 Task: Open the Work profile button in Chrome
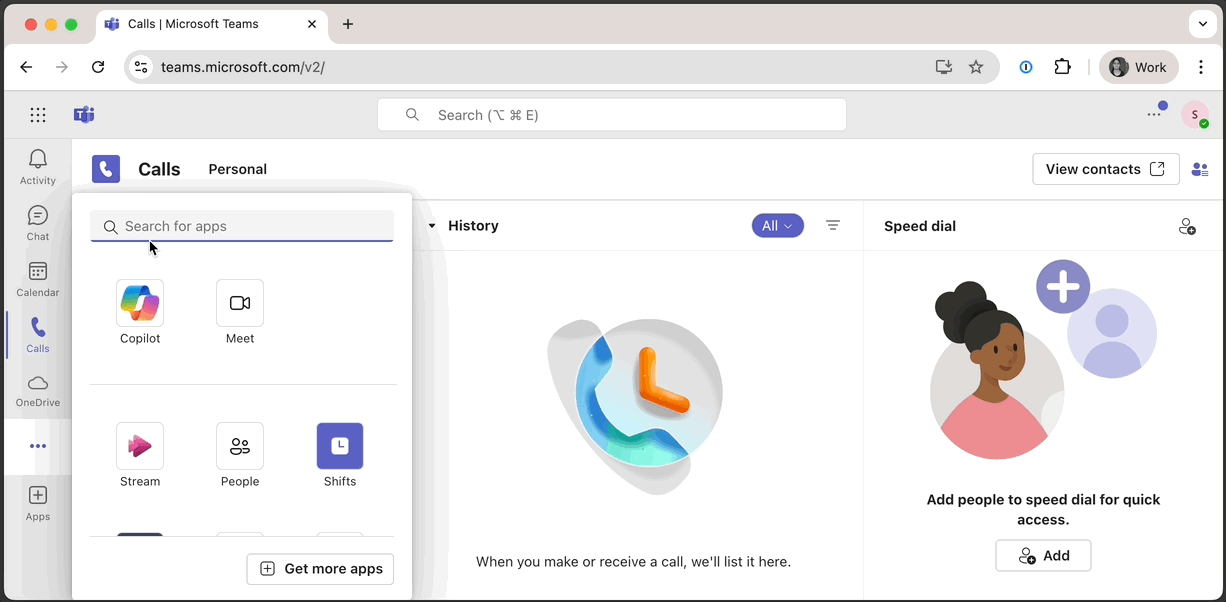[x=1139, y=67]
